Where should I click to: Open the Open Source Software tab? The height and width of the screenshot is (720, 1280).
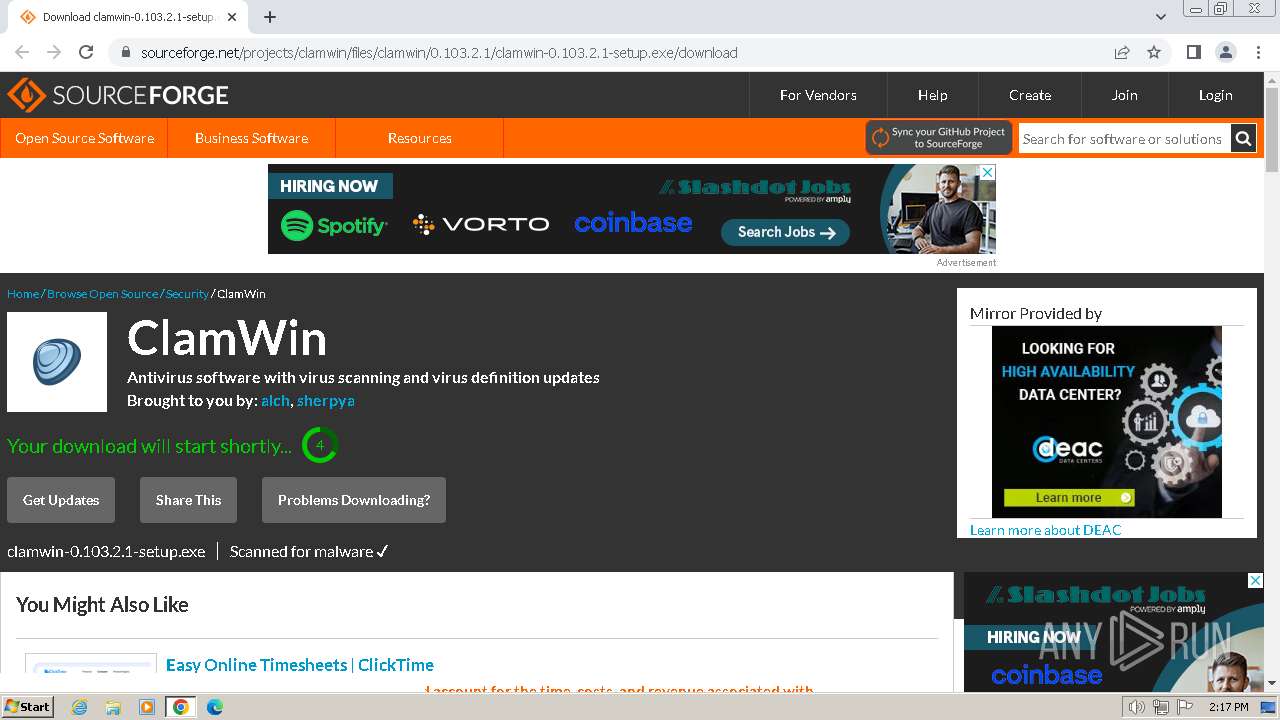pos(84,138)
